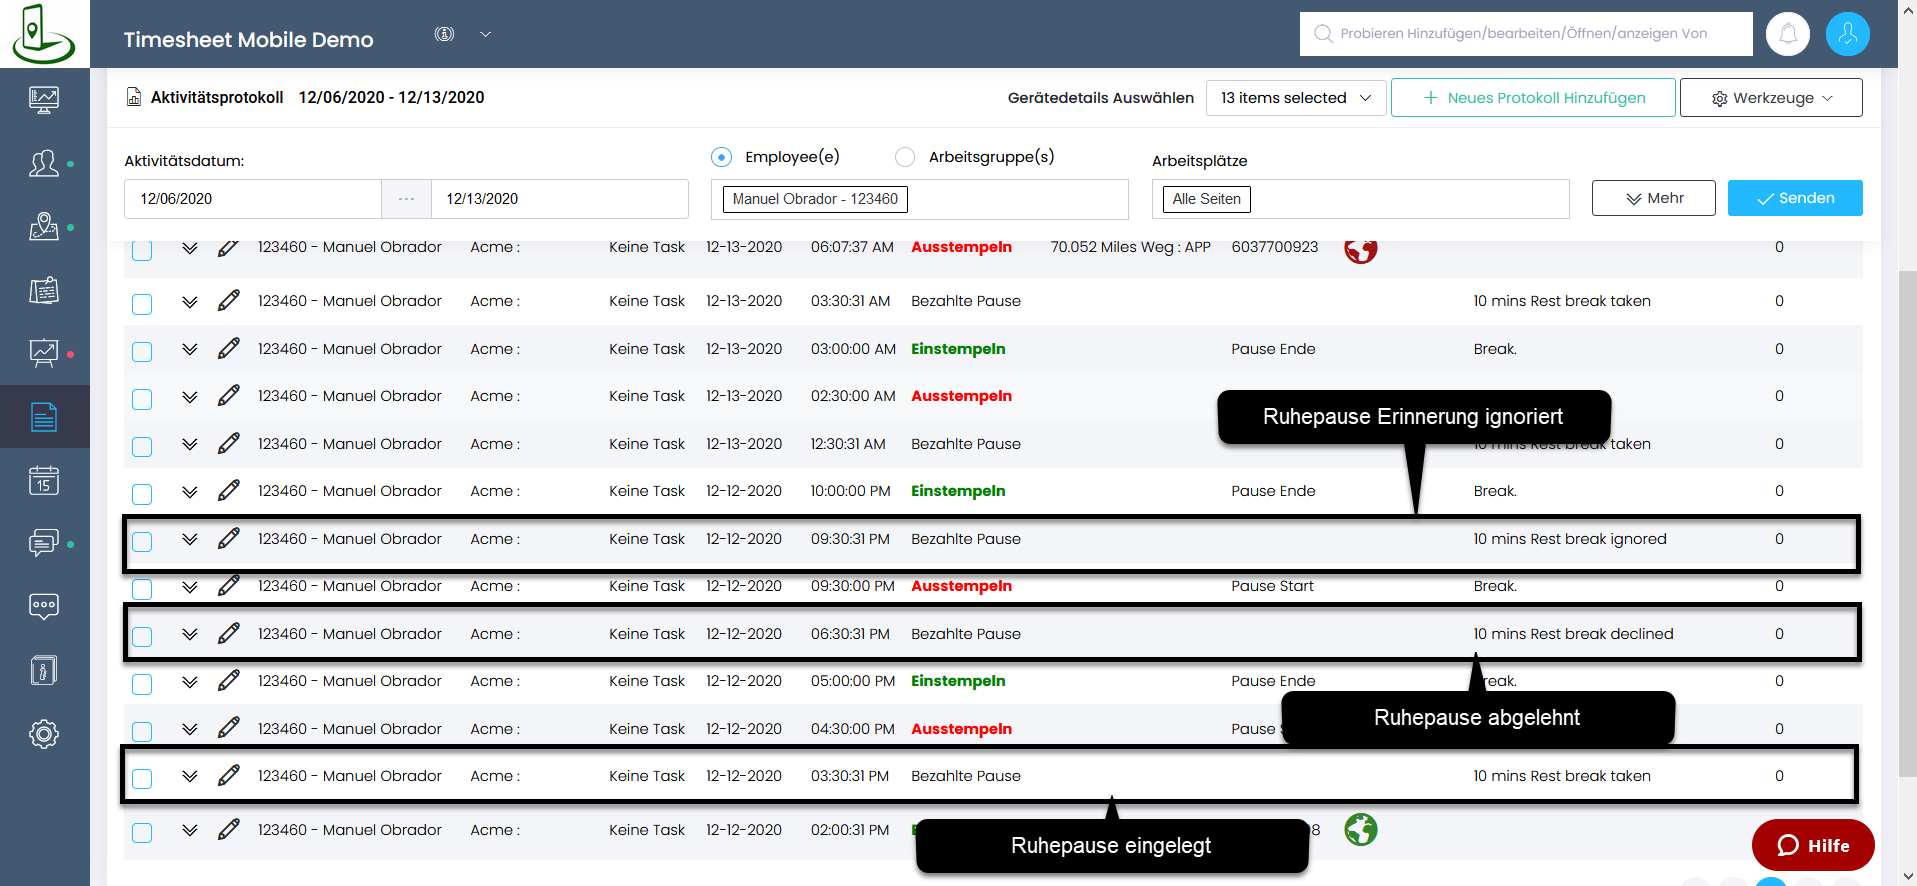The width and height of the screenshot is (1917, 886).
Task: Expand the Mehr filter options
Action: click(1653, 198)
